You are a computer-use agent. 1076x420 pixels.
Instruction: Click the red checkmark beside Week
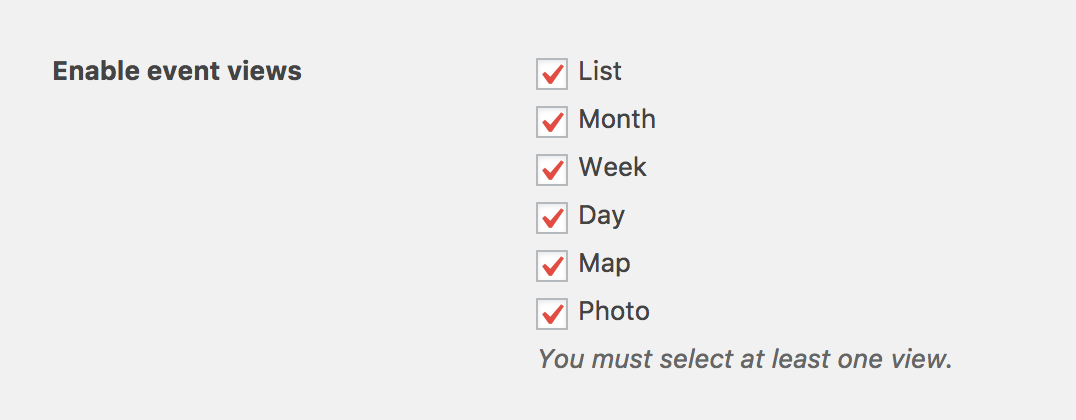[x=553, y=170]
